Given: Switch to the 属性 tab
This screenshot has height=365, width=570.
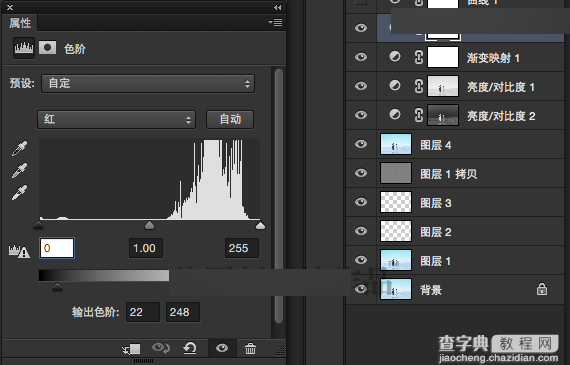Looking at the screenshot, I should pos(20,23).
